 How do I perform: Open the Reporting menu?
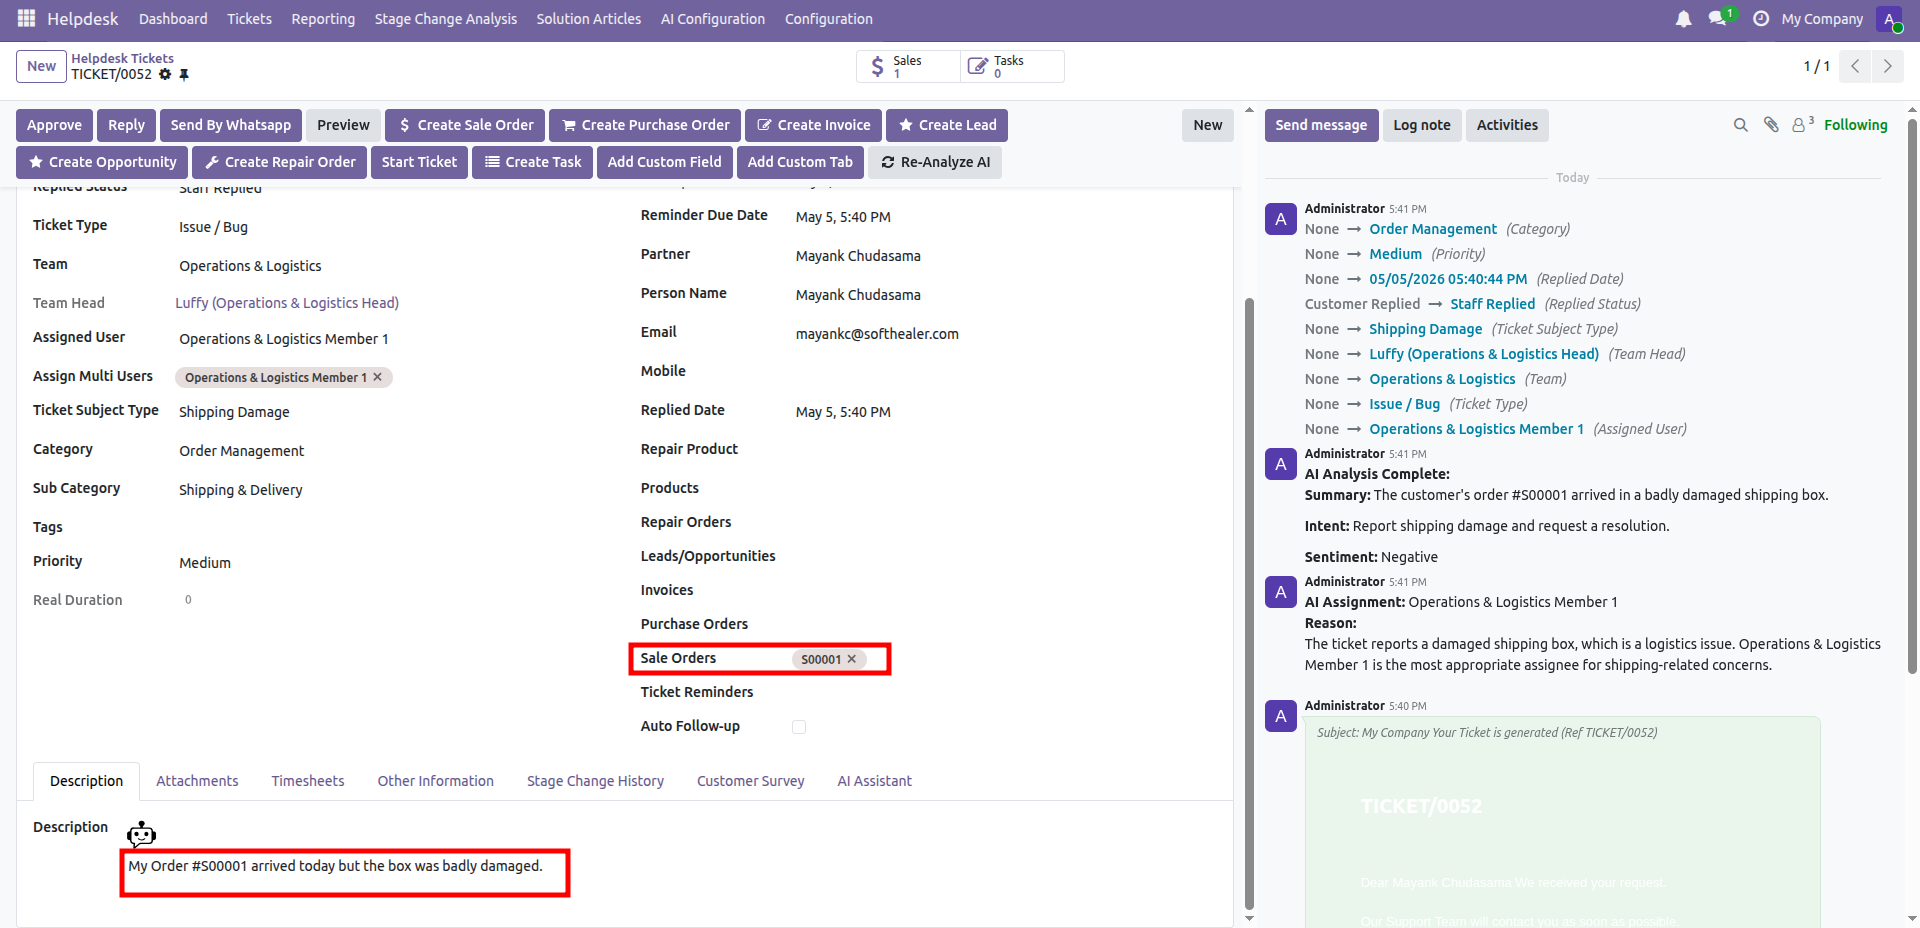point(323,19)
